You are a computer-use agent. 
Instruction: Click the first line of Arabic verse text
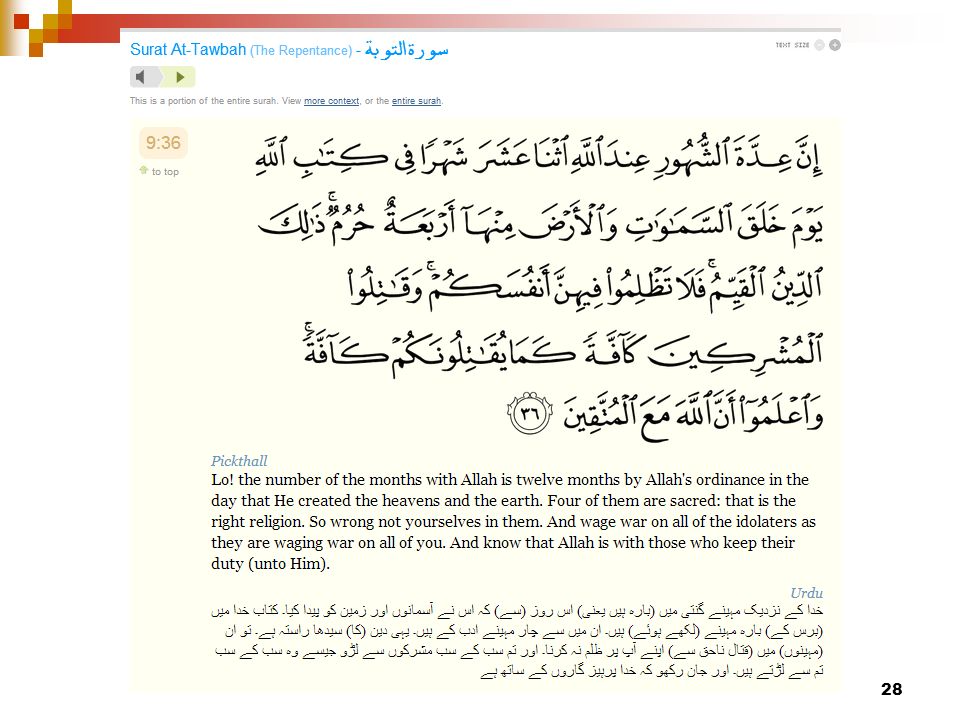539,154
